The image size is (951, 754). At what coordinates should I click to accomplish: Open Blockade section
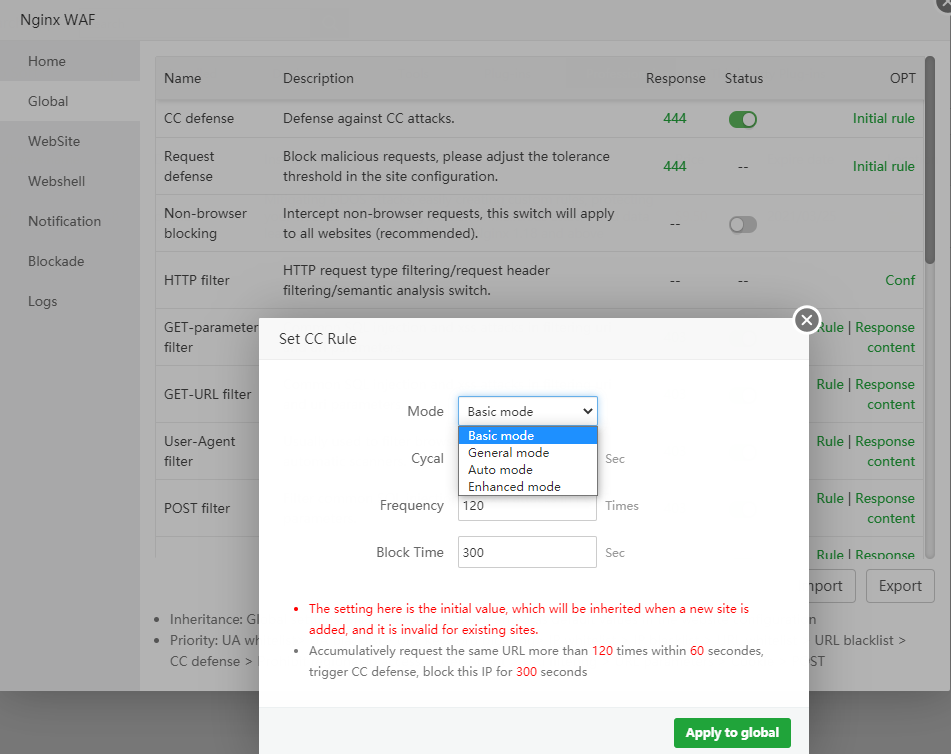click(56, 262)
